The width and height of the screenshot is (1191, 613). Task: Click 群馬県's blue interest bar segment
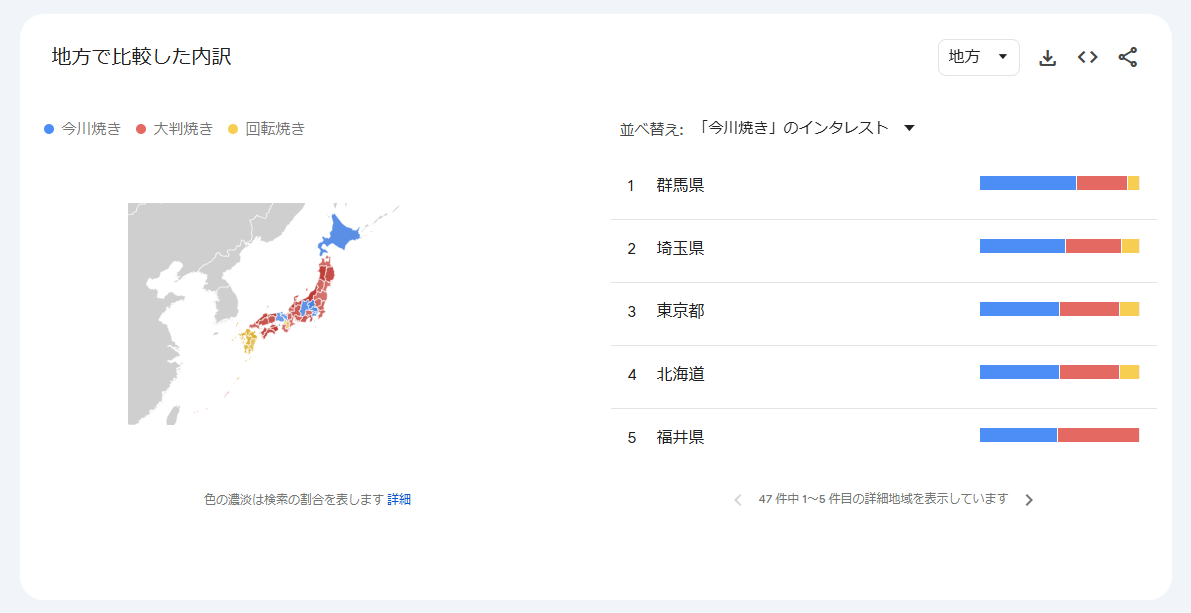pyautogui.click(x=1028, y=183)
